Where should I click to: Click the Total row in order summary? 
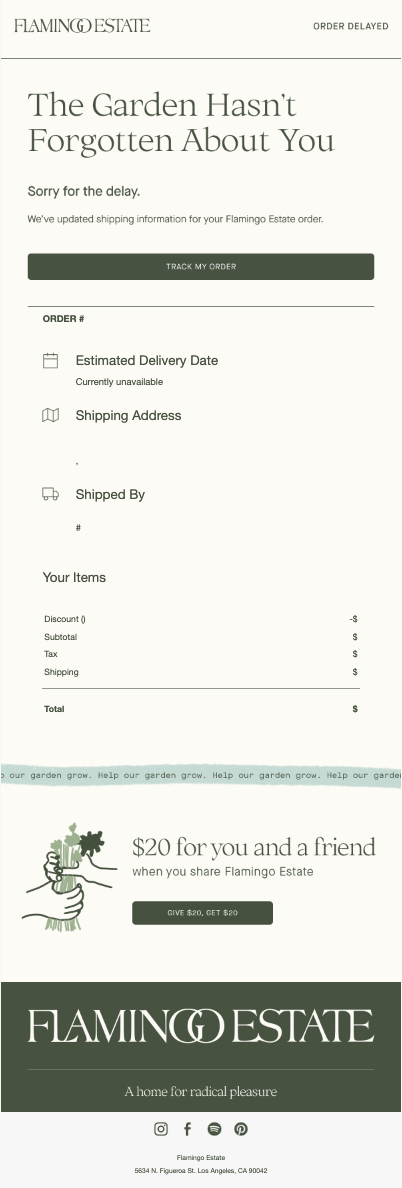(x=201, y=709)
